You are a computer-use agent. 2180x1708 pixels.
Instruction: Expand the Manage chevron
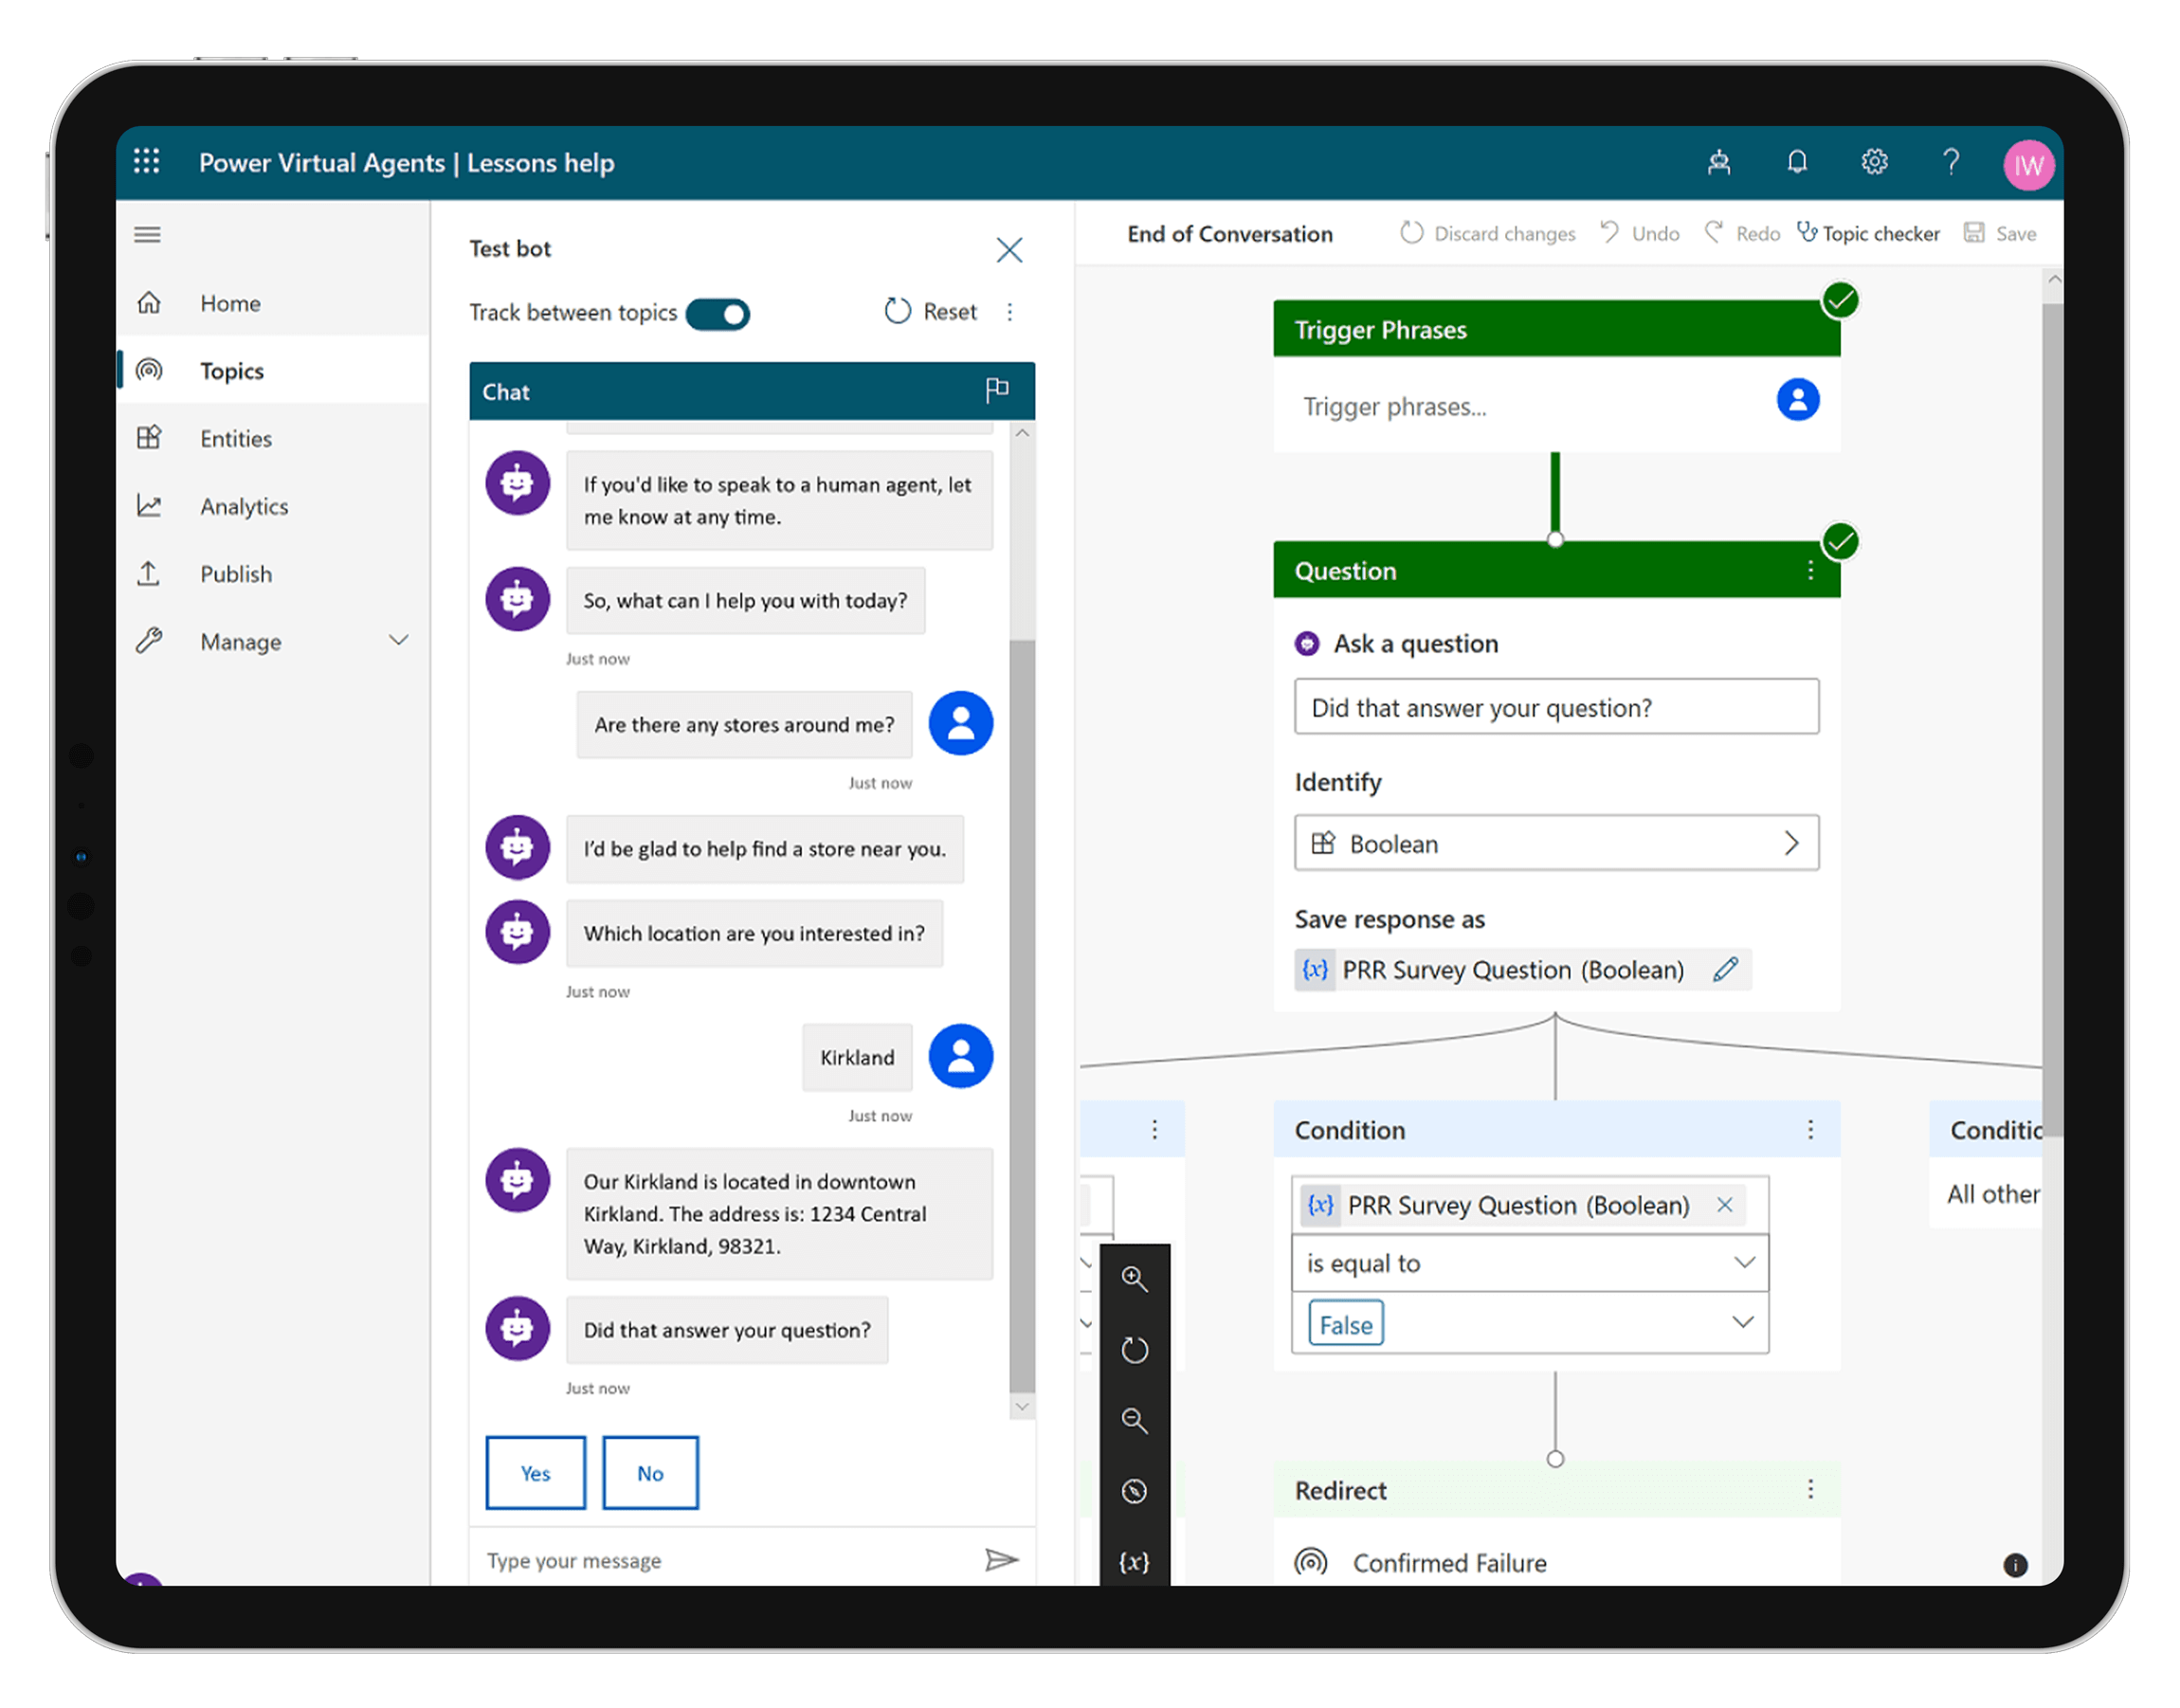pyautogui.click(x=399, y=640)
